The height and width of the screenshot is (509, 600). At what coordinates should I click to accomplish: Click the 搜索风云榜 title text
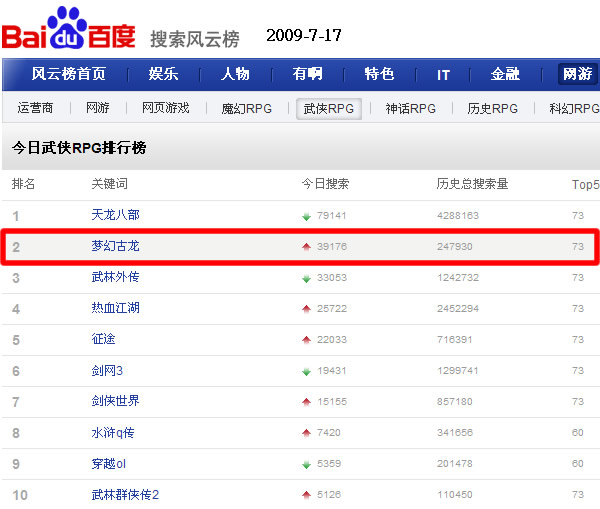[195, 39]
